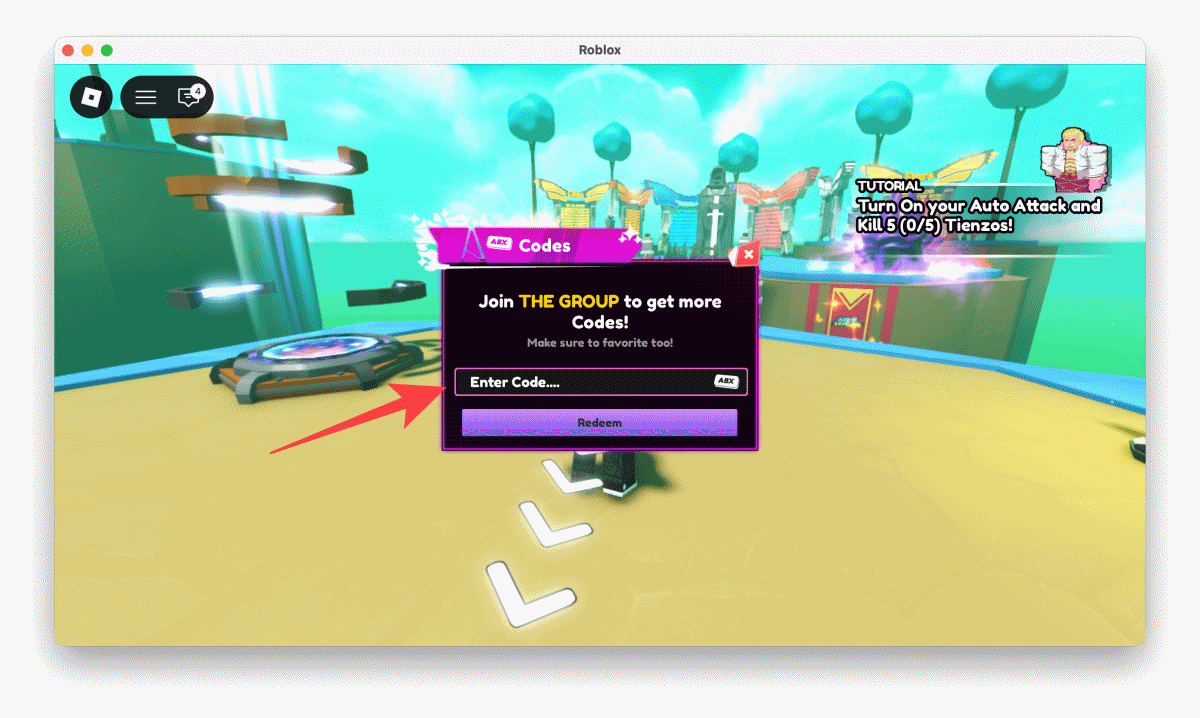Click the Roblox logo icon
Viewport: 1200px width, 718px height.
click(x=91, y=97)
